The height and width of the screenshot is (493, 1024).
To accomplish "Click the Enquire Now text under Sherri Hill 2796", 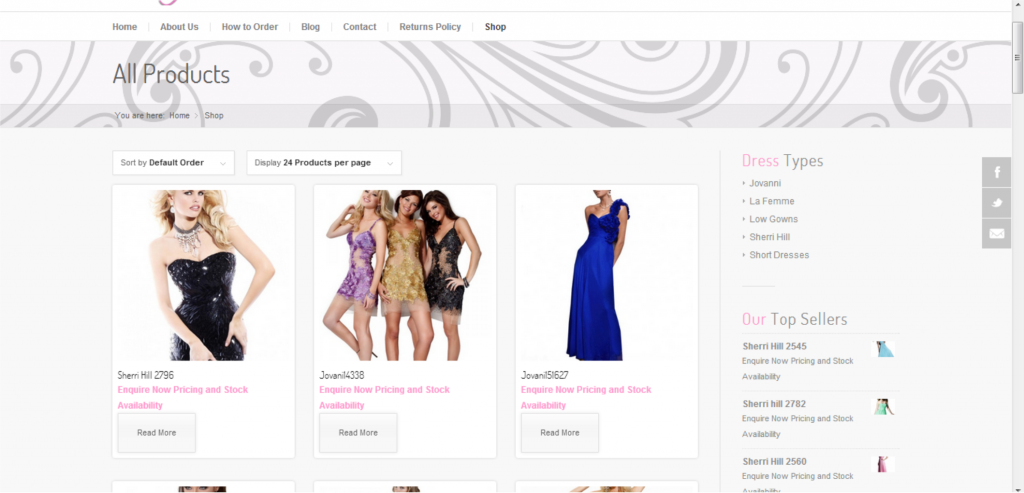I will [x=183, y=397].
